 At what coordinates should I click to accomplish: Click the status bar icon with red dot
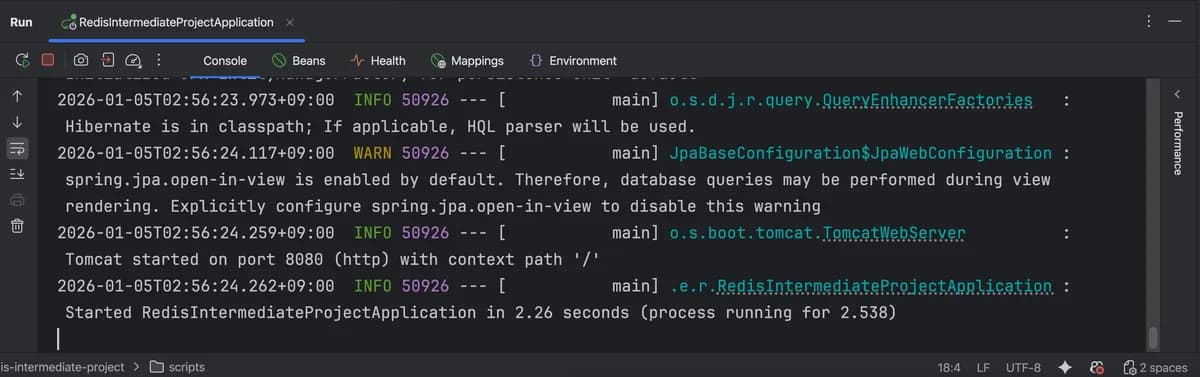tap(1097, 367)
